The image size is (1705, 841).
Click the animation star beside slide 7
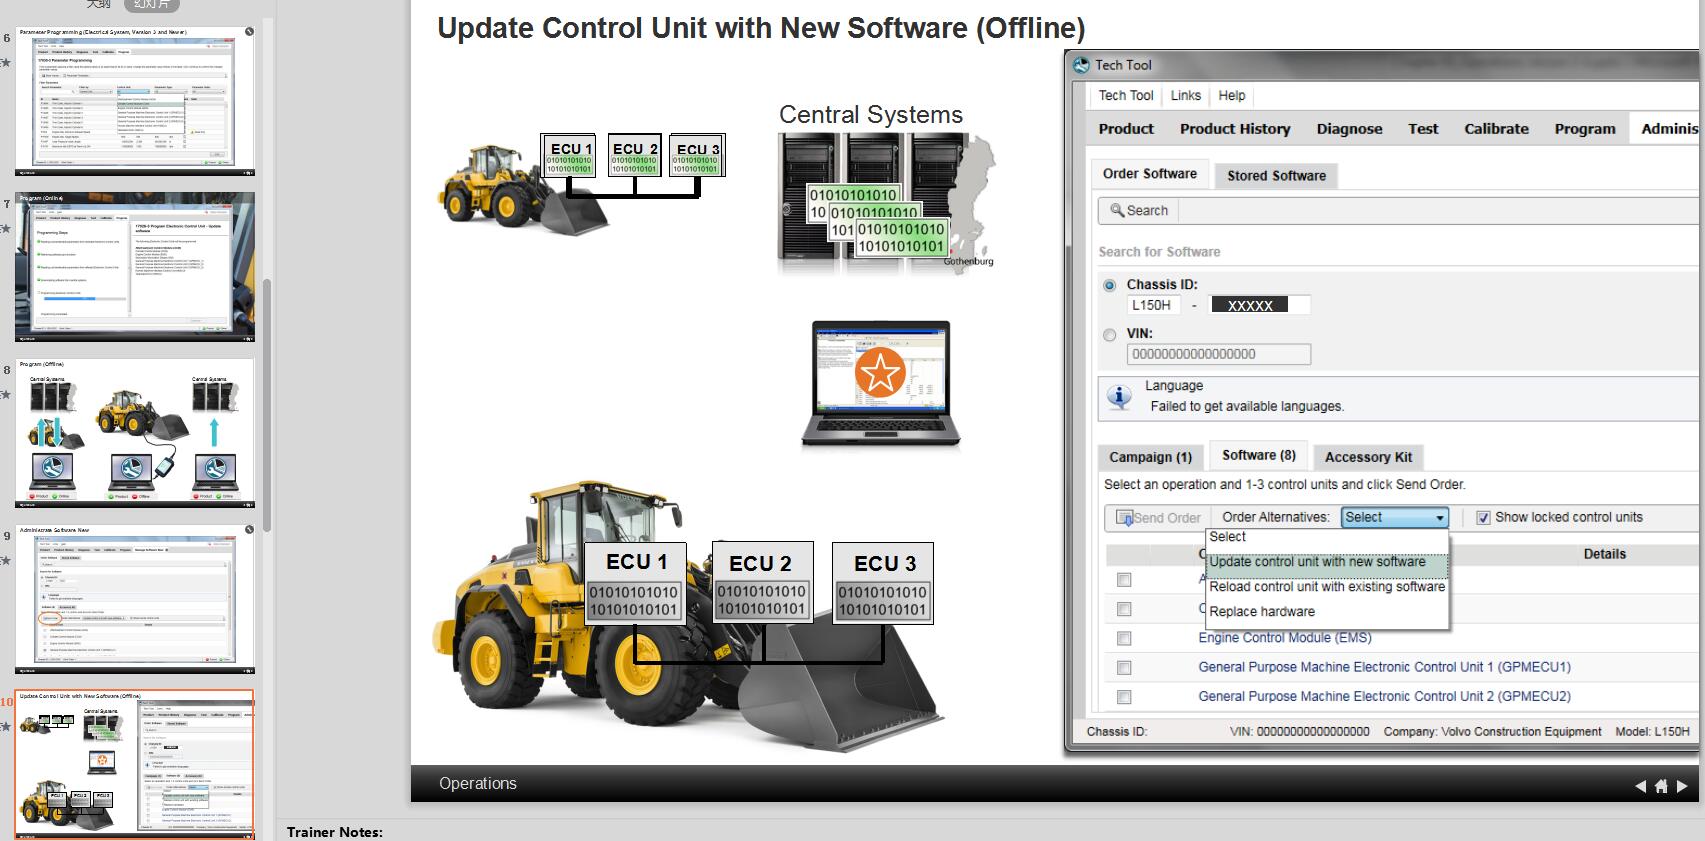click(x=6, y=228)
